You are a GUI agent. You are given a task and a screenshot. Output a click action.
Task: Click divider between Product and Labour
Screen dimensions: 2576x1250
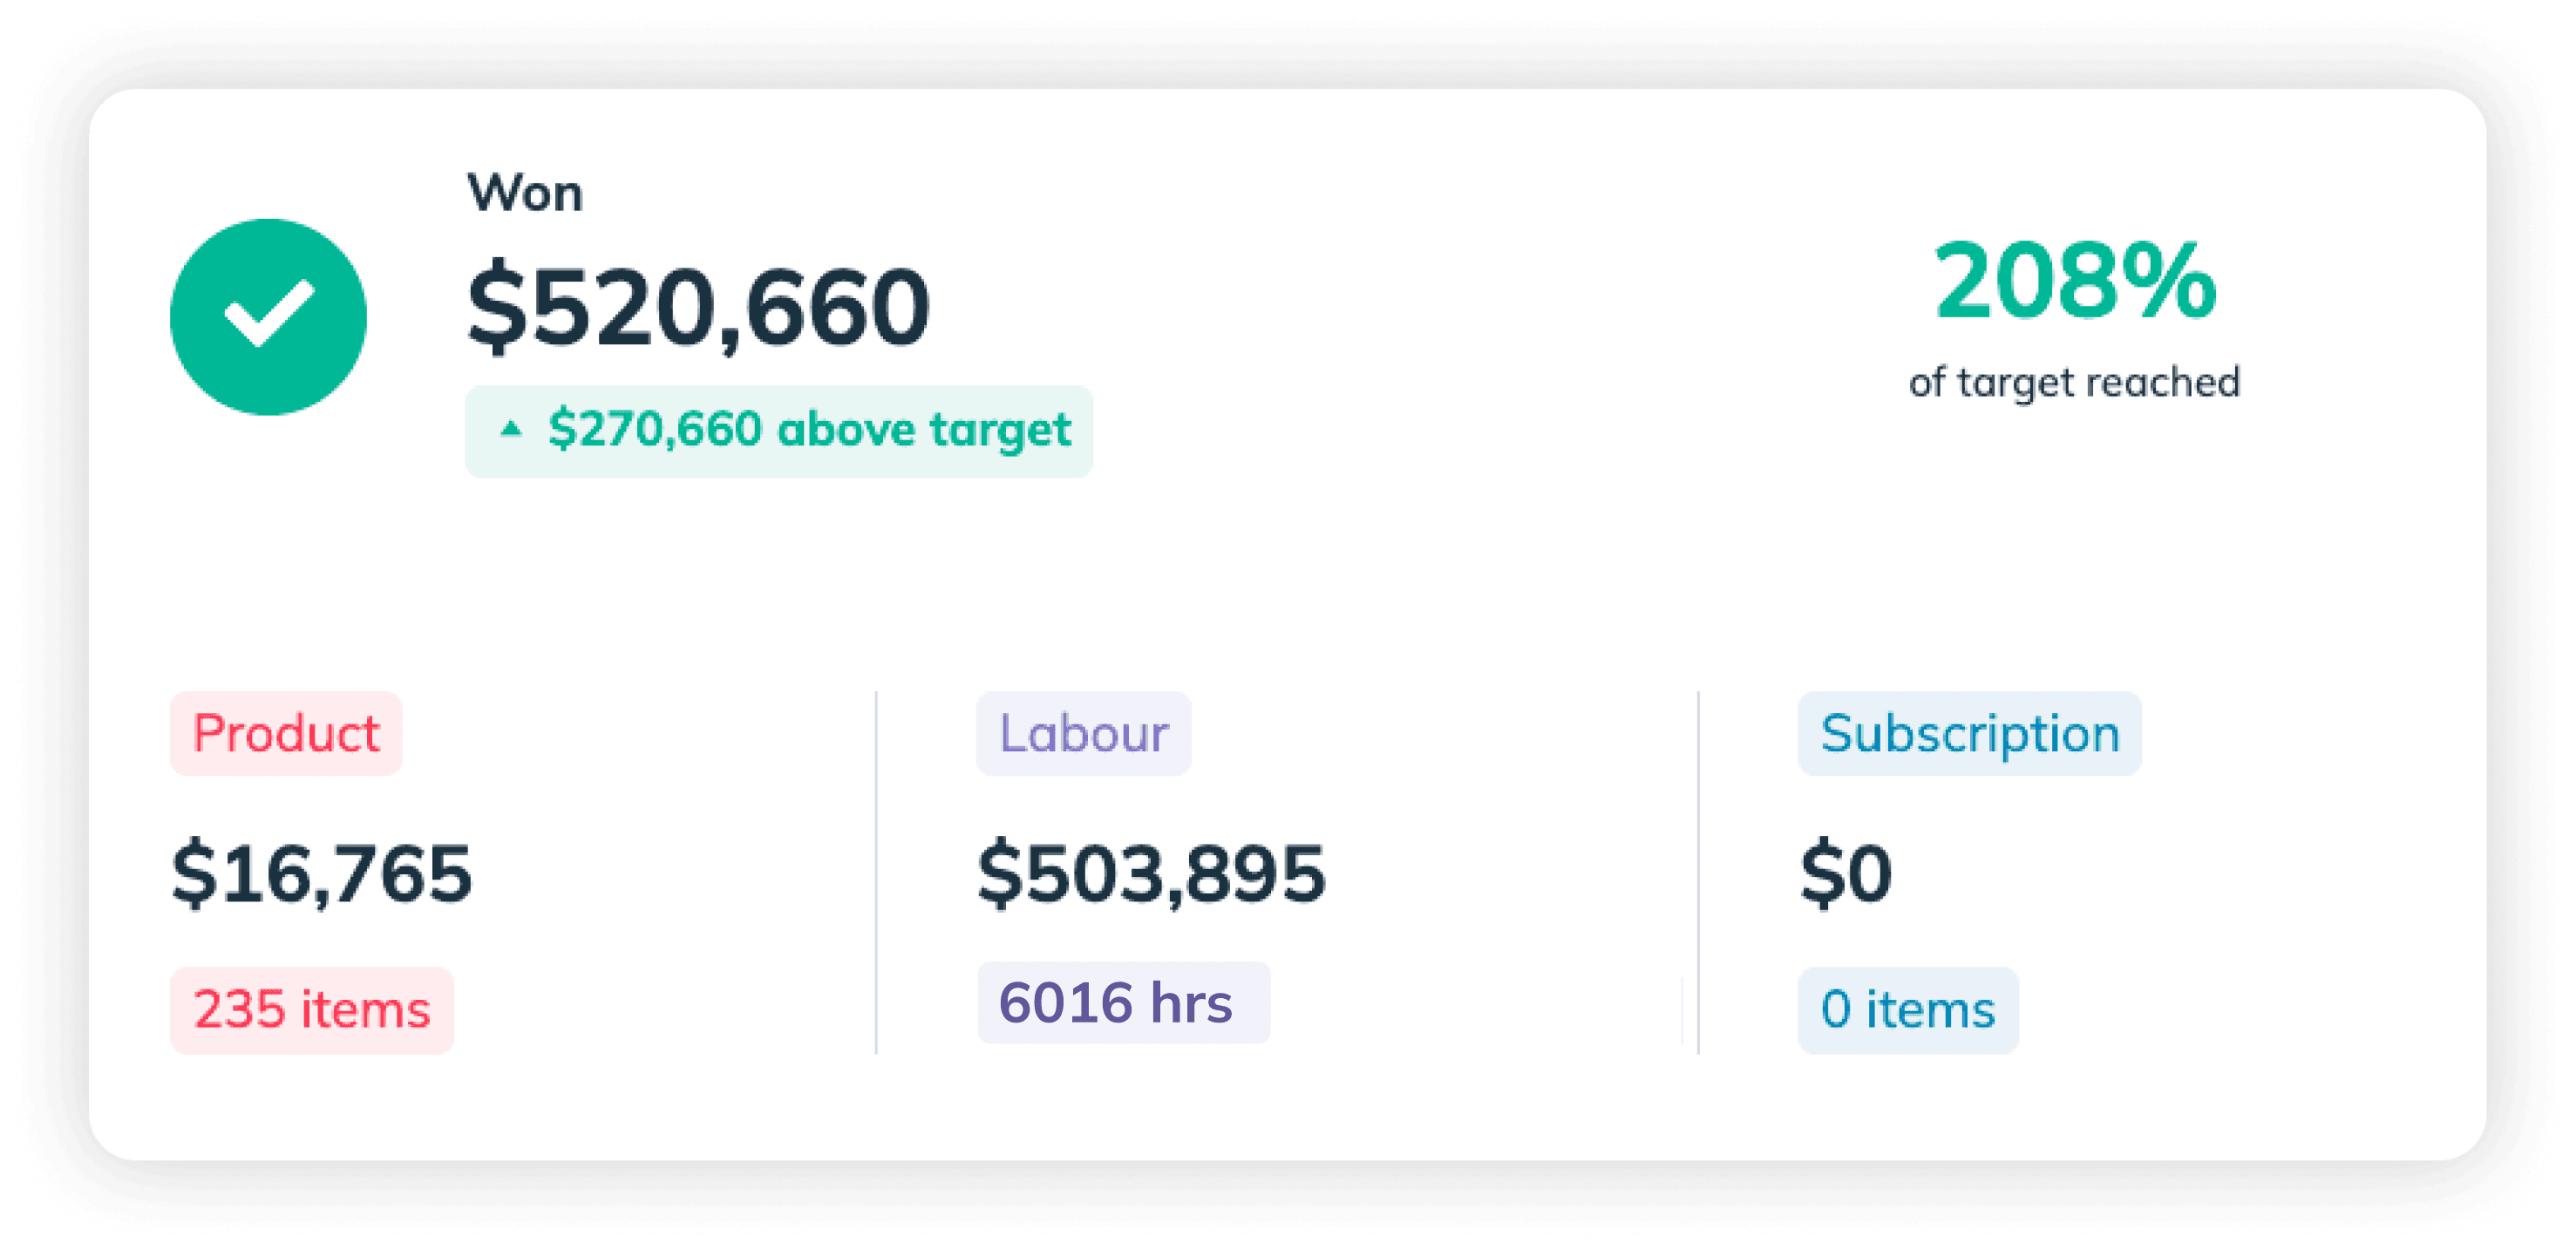coord(876,872)
